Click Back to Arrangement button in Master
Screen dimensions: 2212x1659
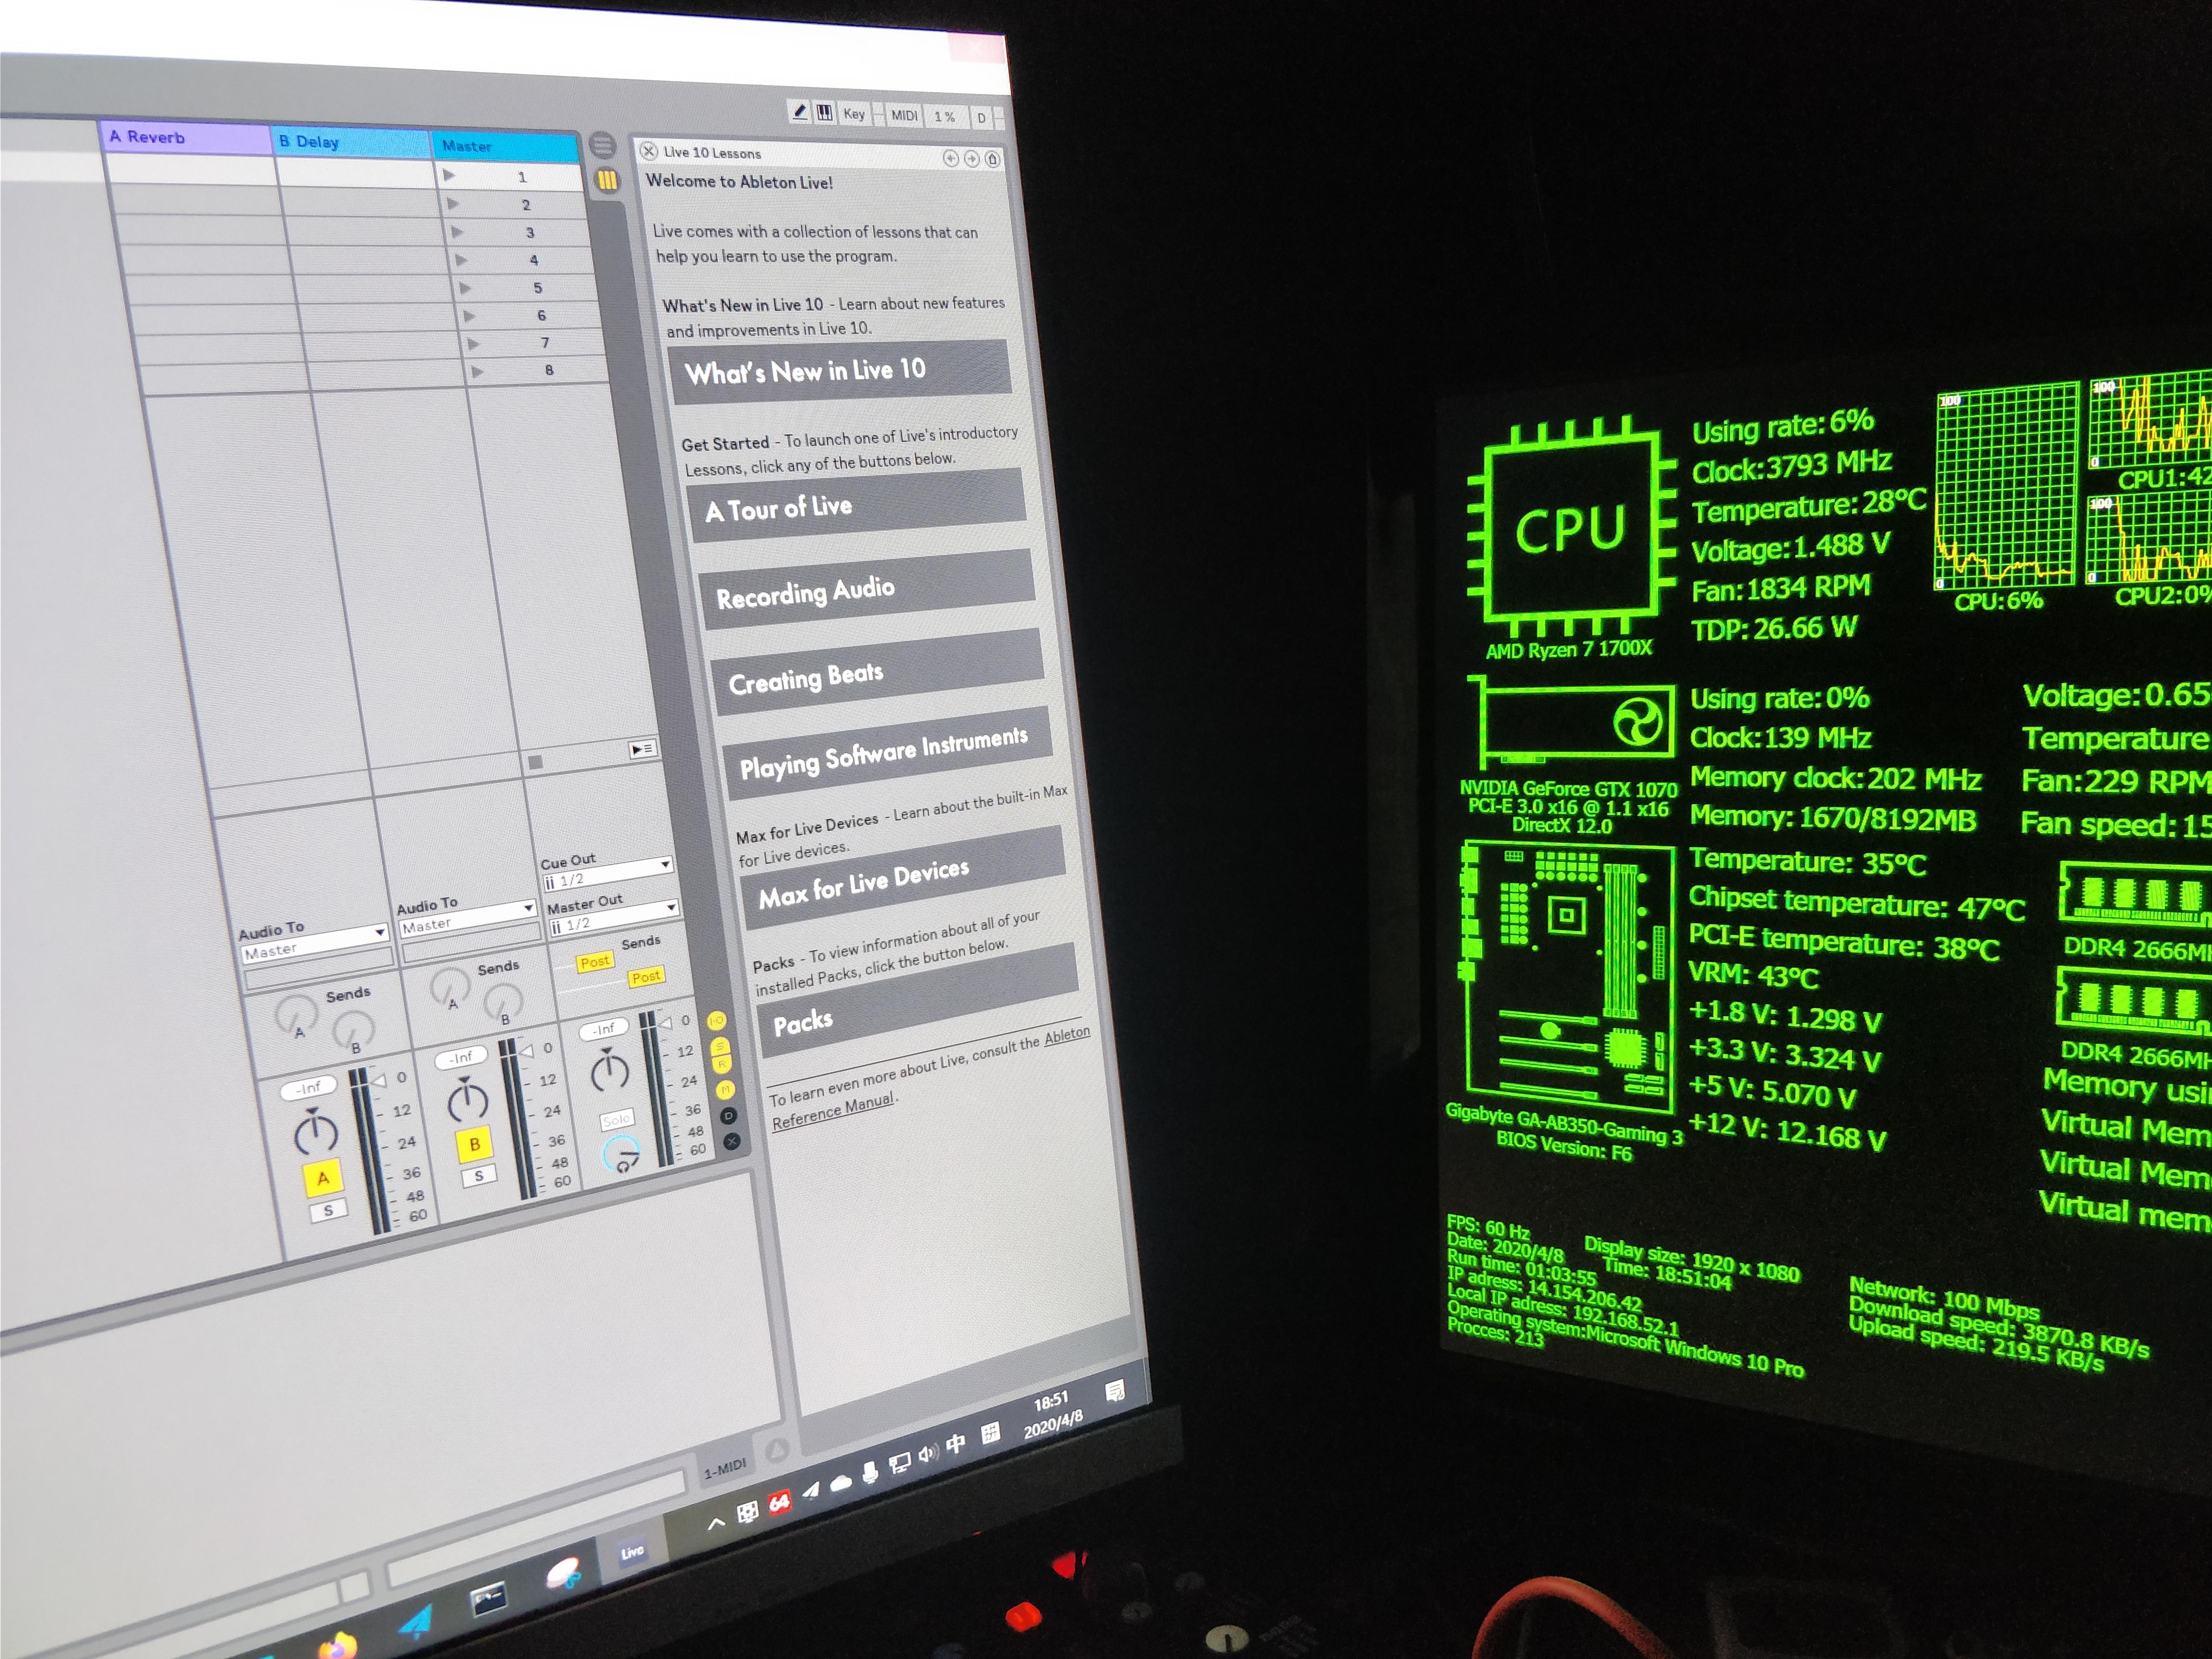(x=642, y=749)
